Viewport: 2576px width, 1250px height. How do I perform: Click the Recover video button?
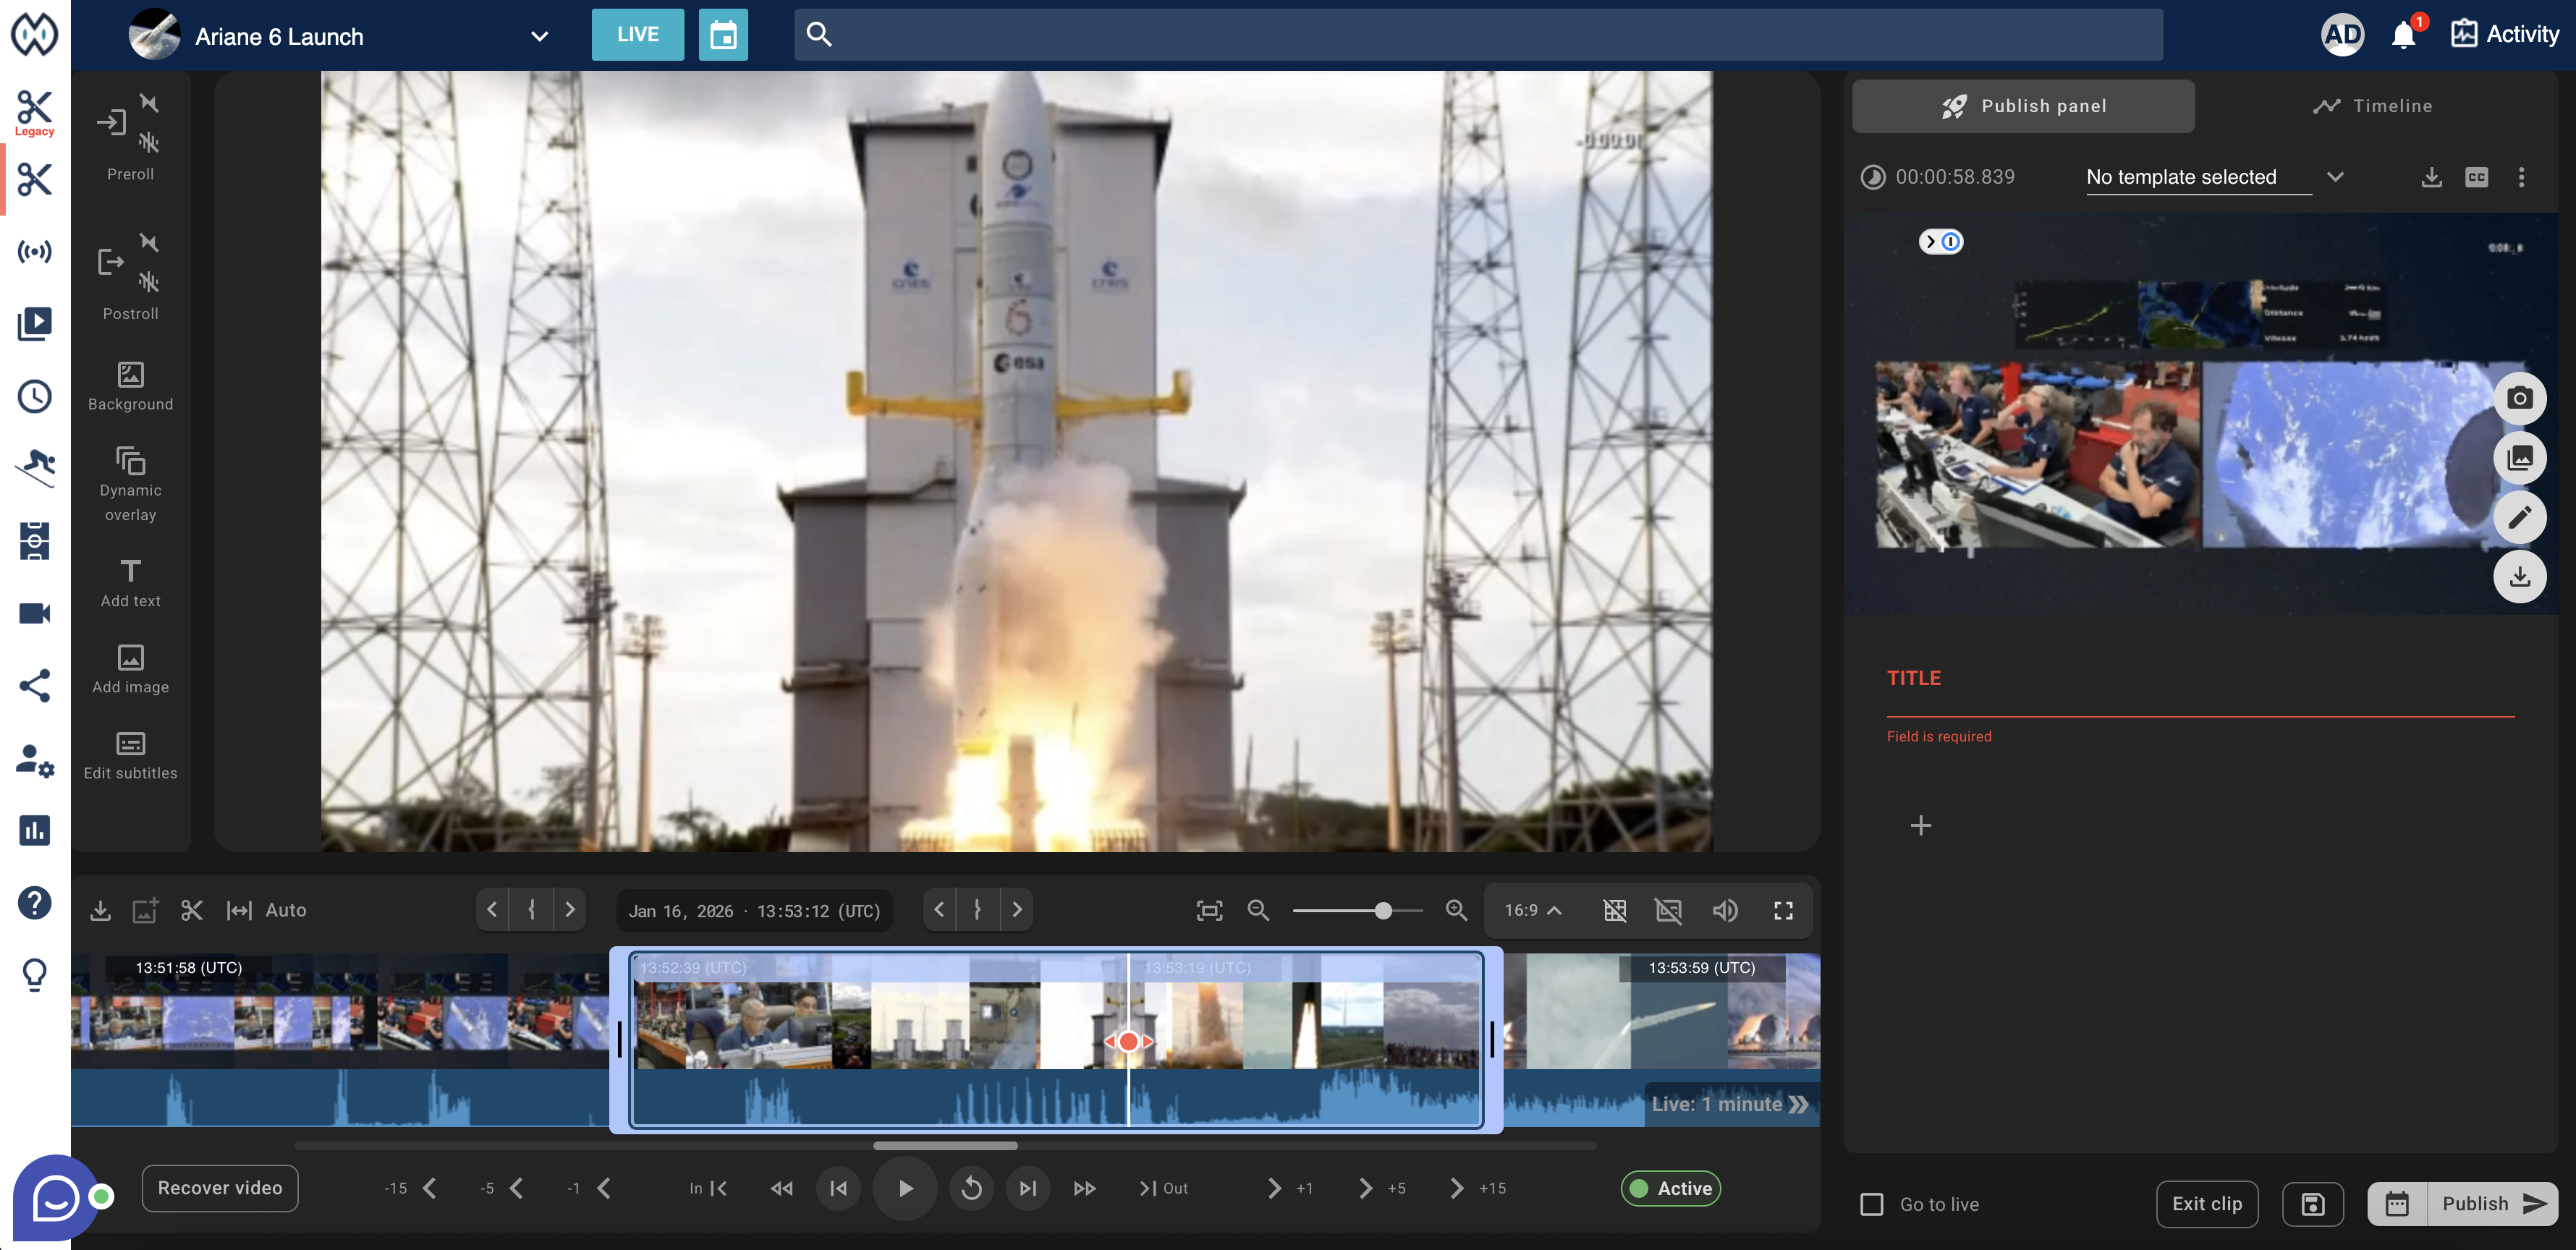click(220, 1188)
